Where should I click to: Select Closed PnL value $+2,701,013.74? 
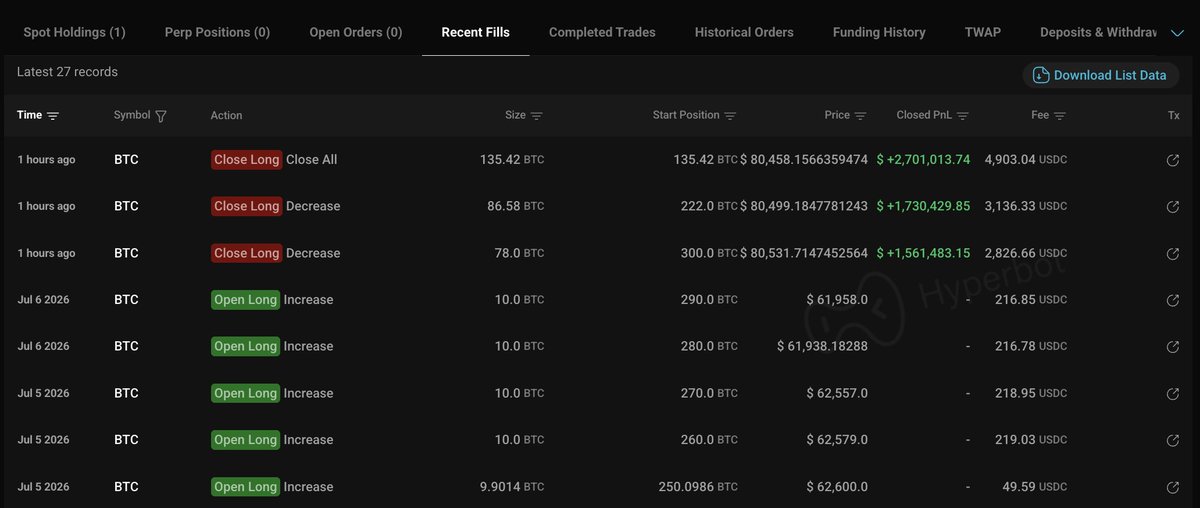(x=923, y=160)
